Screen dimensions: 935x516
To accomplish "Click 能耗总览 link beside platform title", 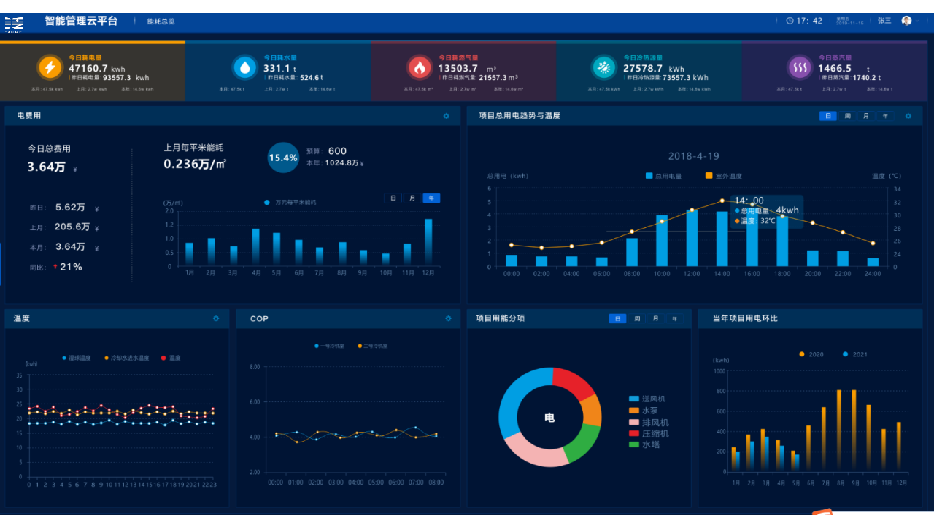I will [160, 21].
